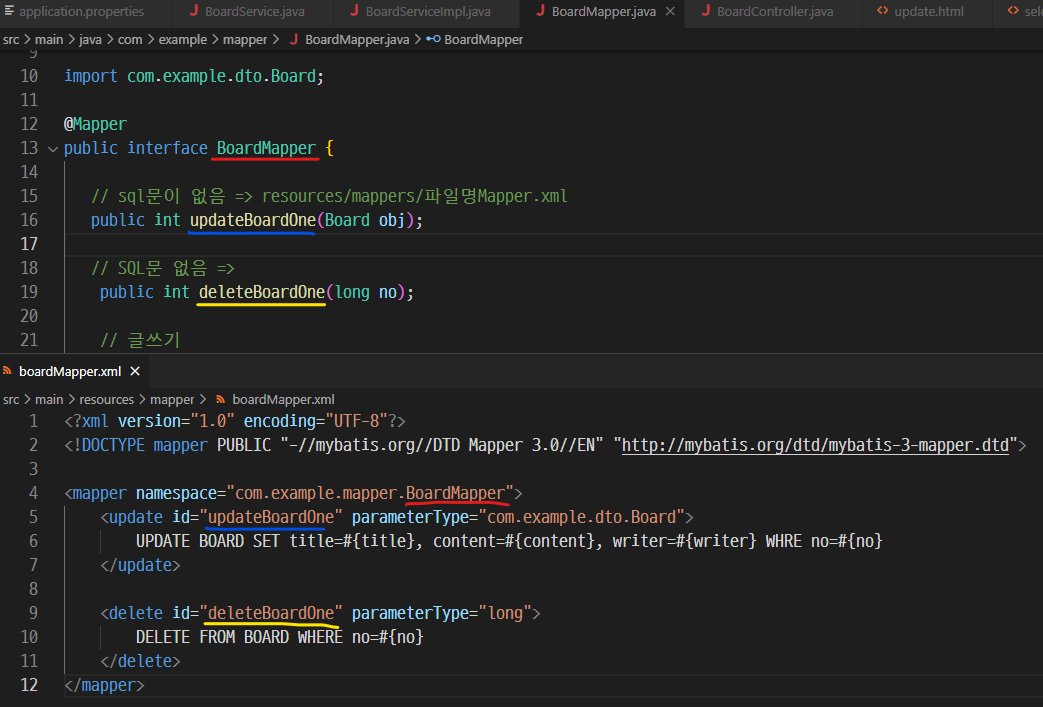Click the '// SQL문 없음 =>' comment line
The image size is (1043, 707).
tap(163, 267)
